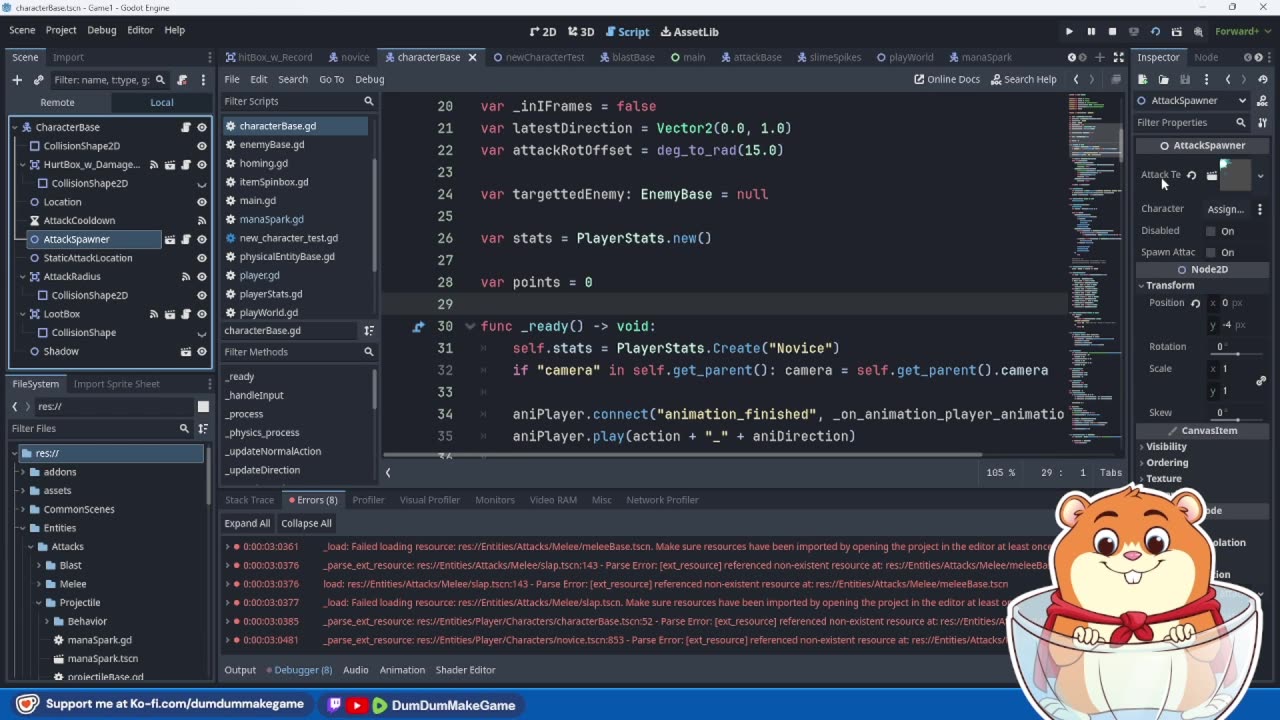Run a specific scene via clapperboard icon
The height and width of the screenshot is (720, 1280).
click(x=1176, y=31)
